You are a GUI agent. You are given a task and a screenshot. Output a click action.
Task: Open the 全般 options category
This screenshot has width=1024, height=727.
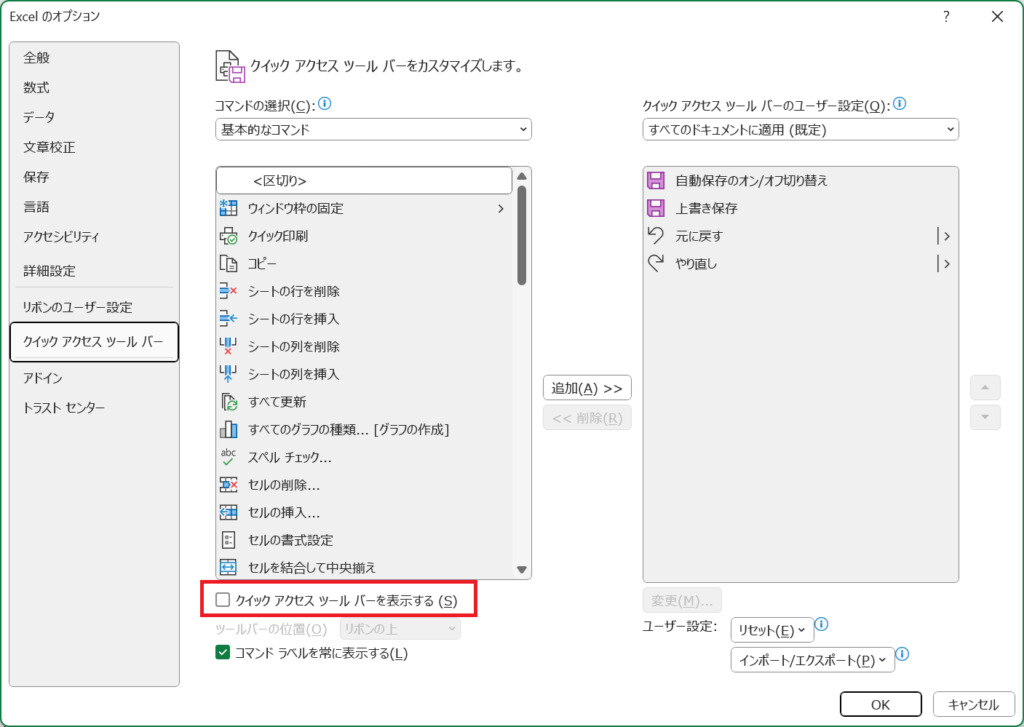pyautogui.click(x=95, y=57)
